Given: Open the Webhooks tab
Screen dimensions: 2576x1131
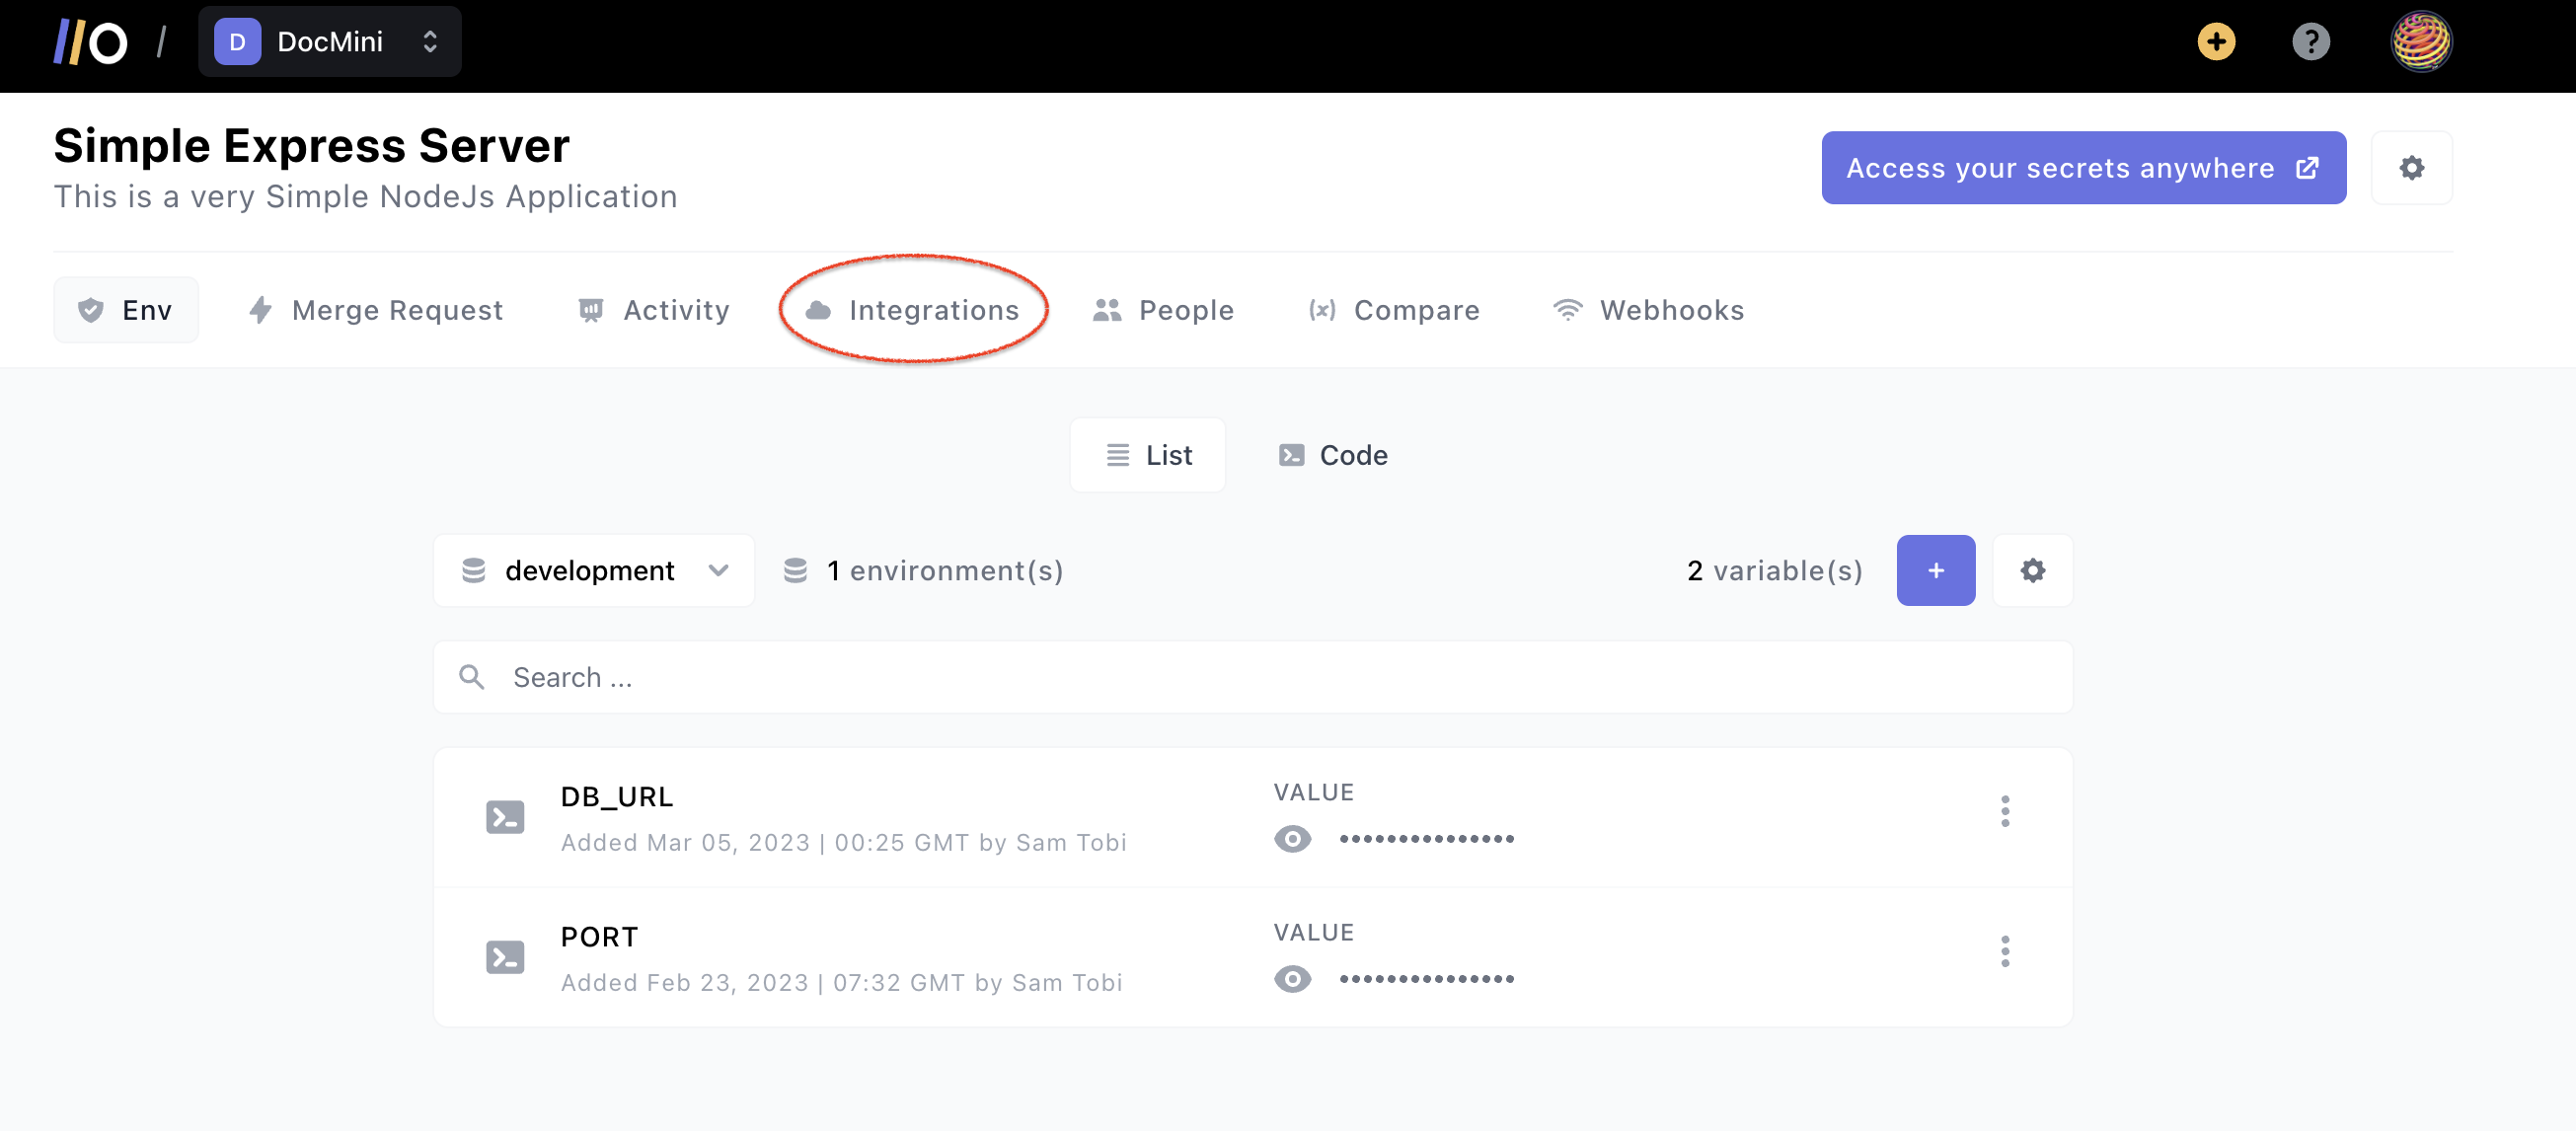Looking at the screenshot, I should 1648,310.
